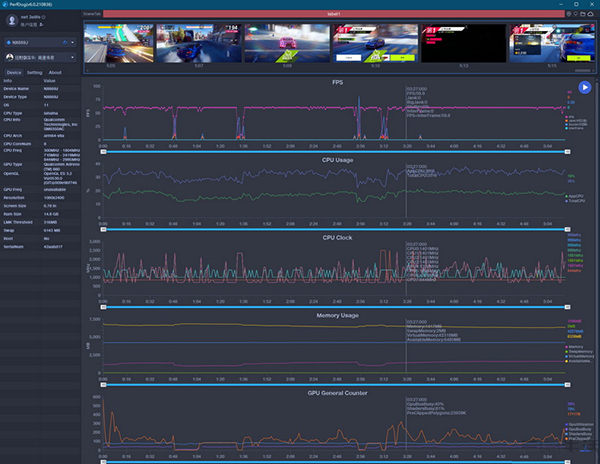Viewport: 600px width, 464px height.
Task: Switch to the Setting tab
Action: (34, 73)
